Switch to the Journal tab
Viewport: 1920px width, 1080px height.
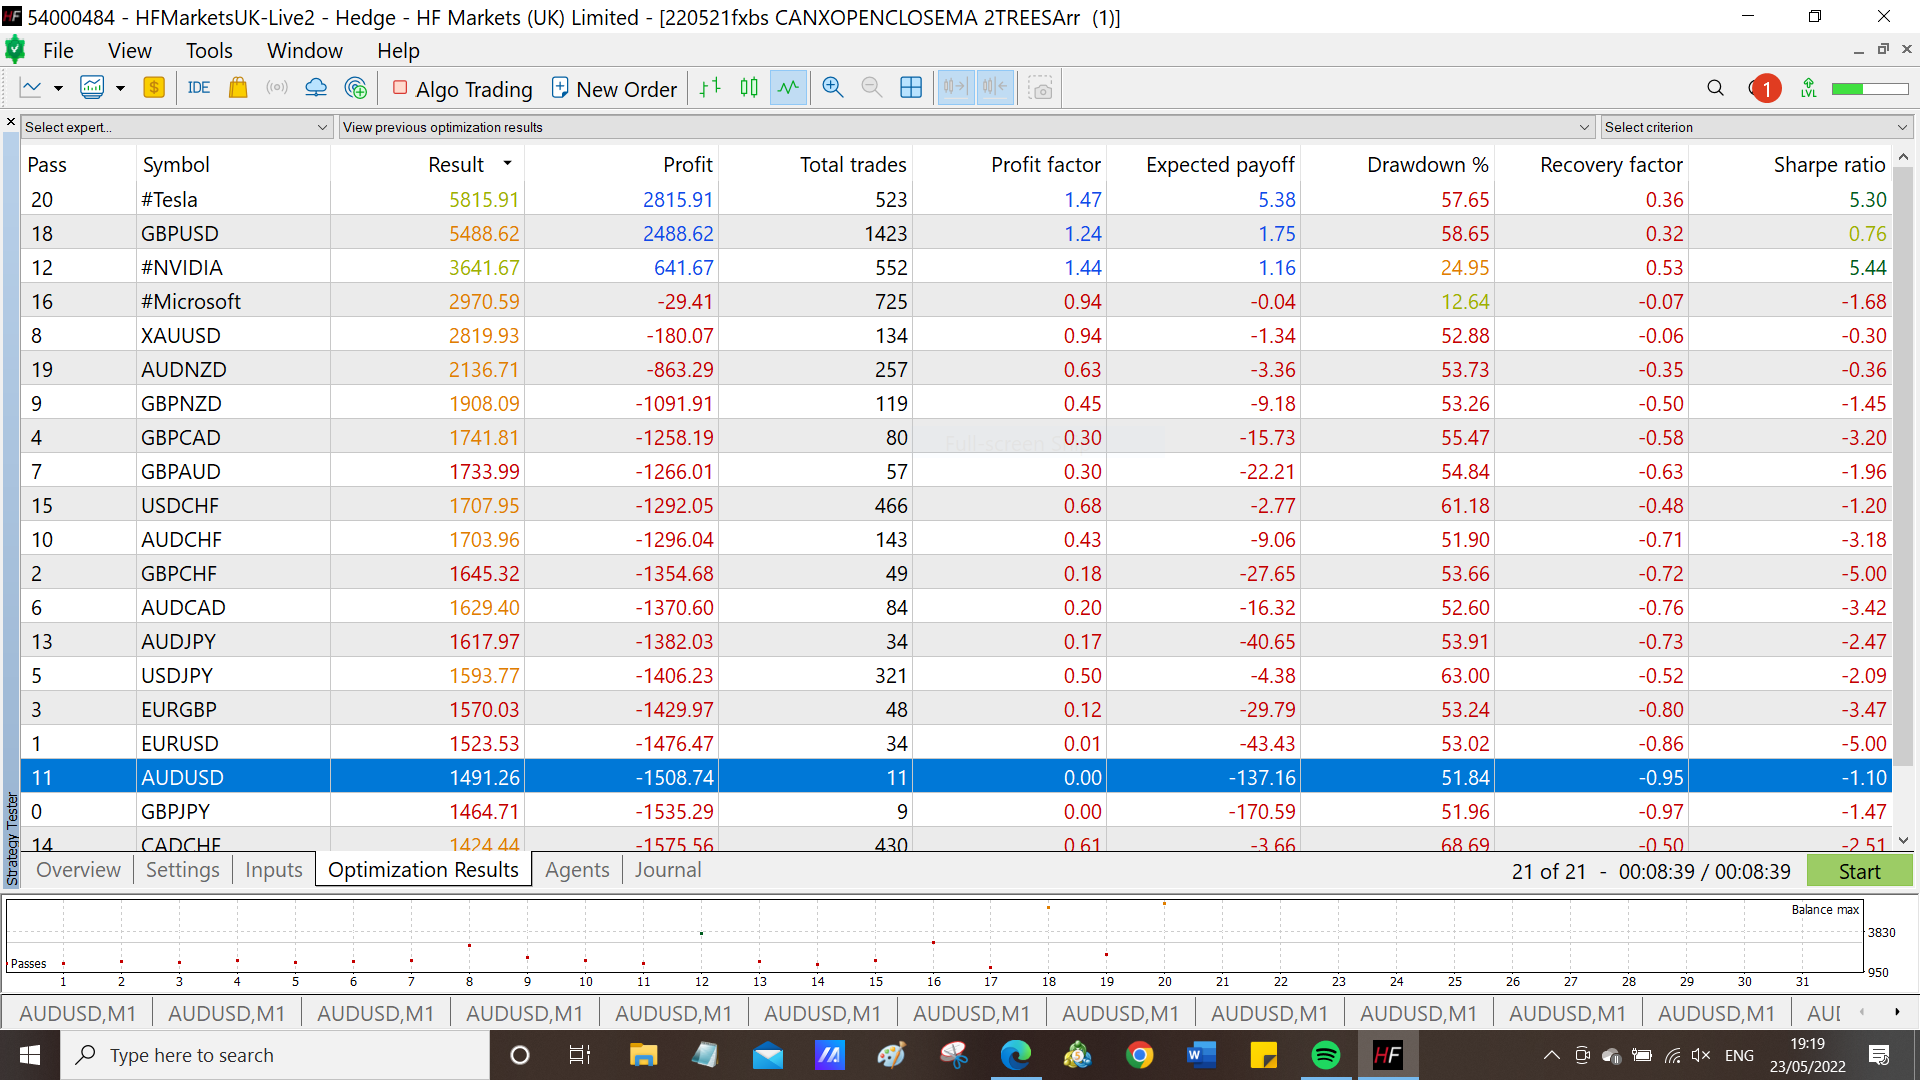coord(667,870)
